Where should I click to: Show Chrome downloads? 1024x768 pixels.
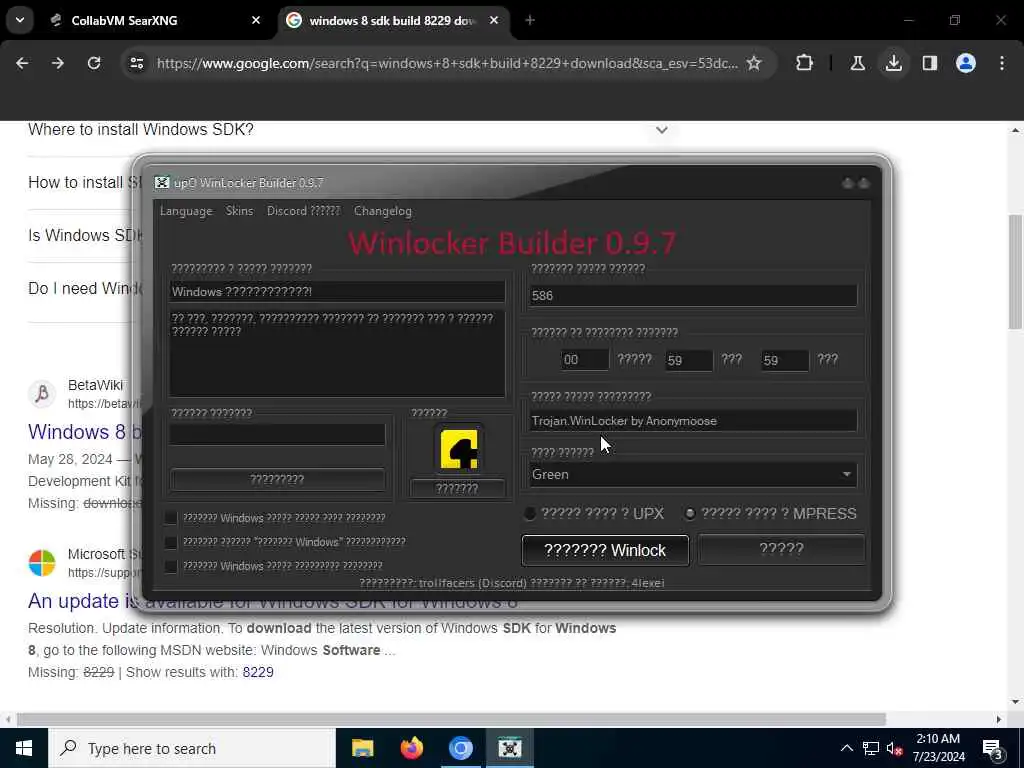[894, 63]
